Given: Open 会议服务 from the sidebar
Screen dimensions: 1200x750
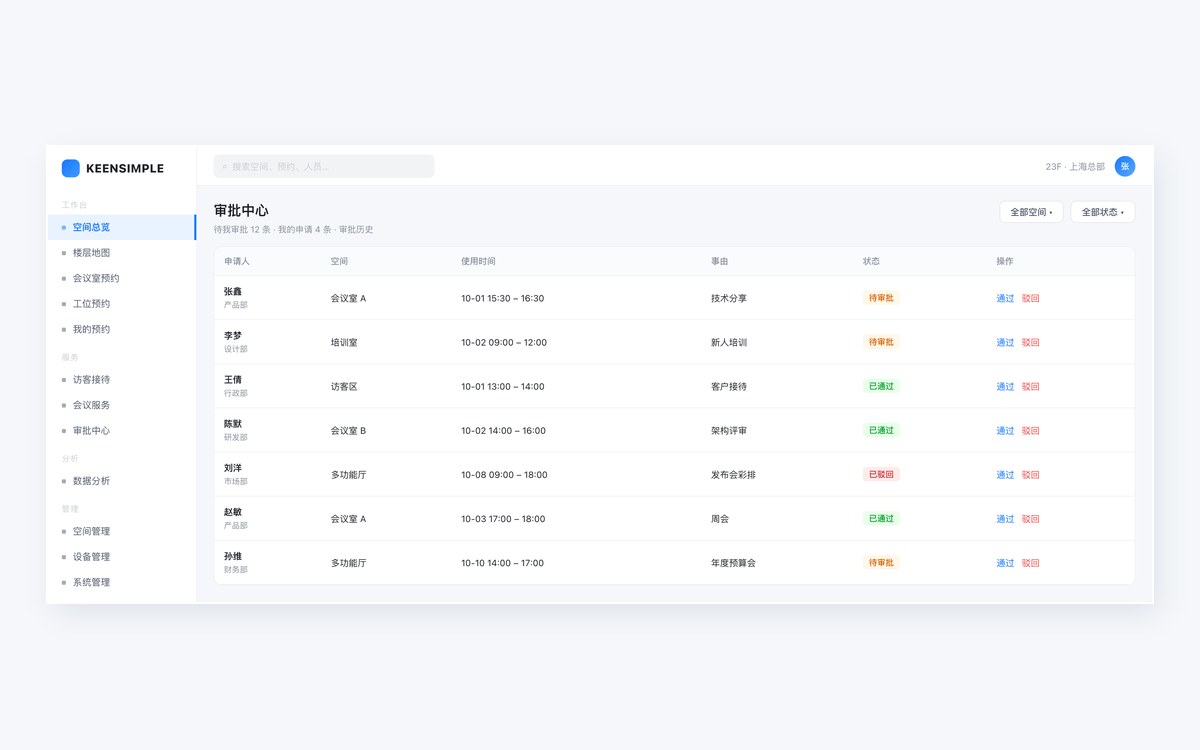Looking at the screenshot, I should [121, 405].
